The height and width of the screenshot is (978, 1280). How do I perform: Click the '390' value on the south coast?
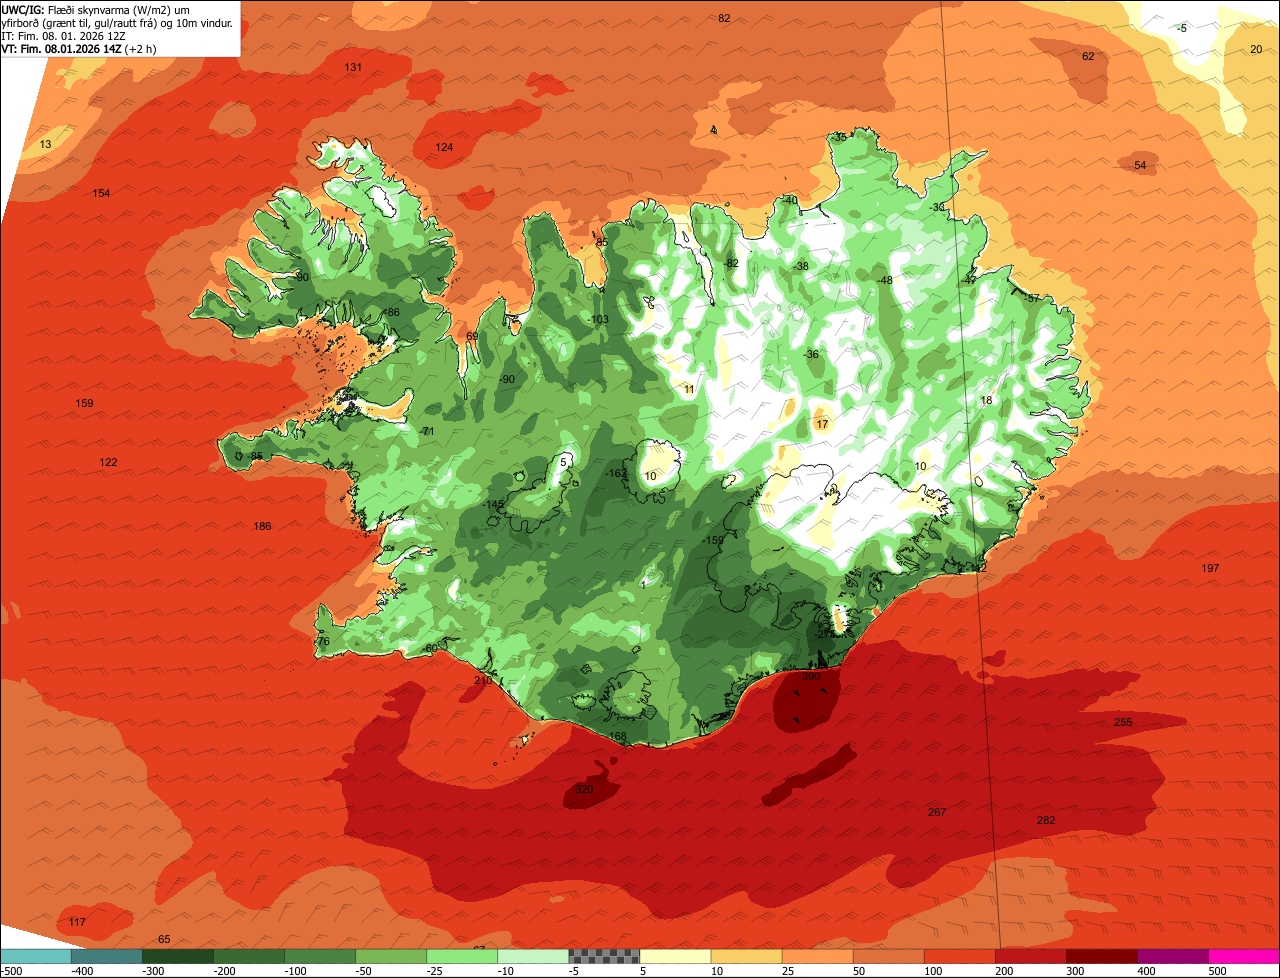click(811, 677)
